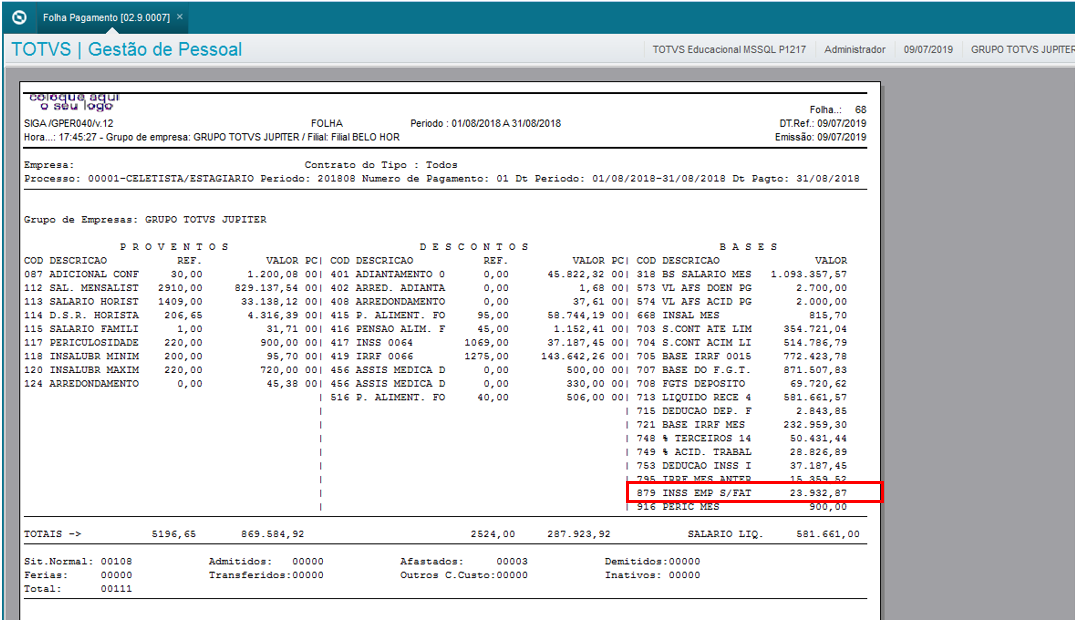Image resolution: width=1075 pixels, height=622 pixels.
Task: Click row 573 VL AFS DOEN PG
Action: (742, 288)
